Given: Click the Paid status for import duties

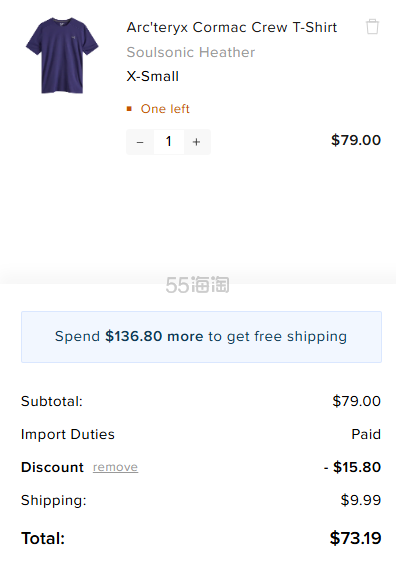Looking at the screenshot, I should 366,434.
